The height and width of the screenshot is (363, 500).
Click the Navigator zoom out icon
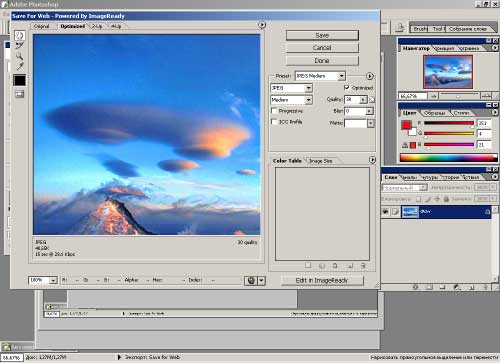[x=434, y=96]
